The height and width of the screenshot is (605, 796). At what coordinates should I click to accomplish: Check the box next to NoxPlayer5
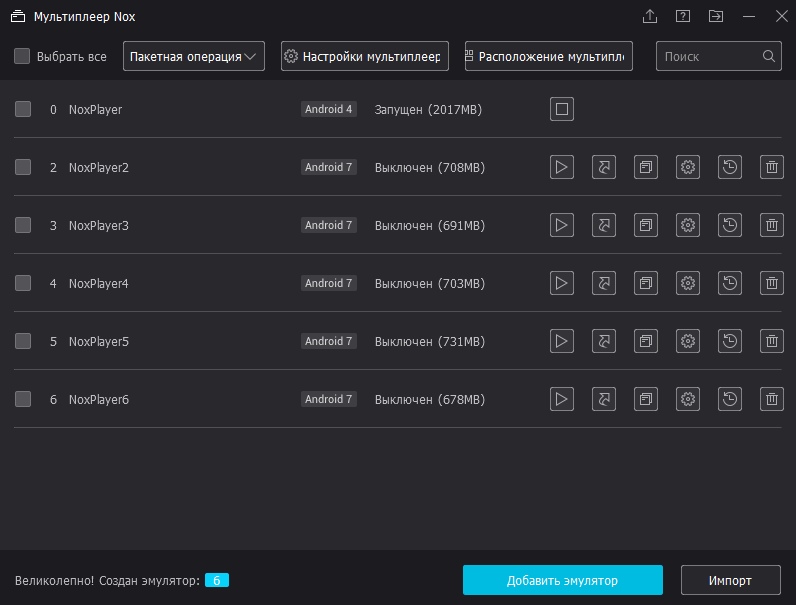23,341
